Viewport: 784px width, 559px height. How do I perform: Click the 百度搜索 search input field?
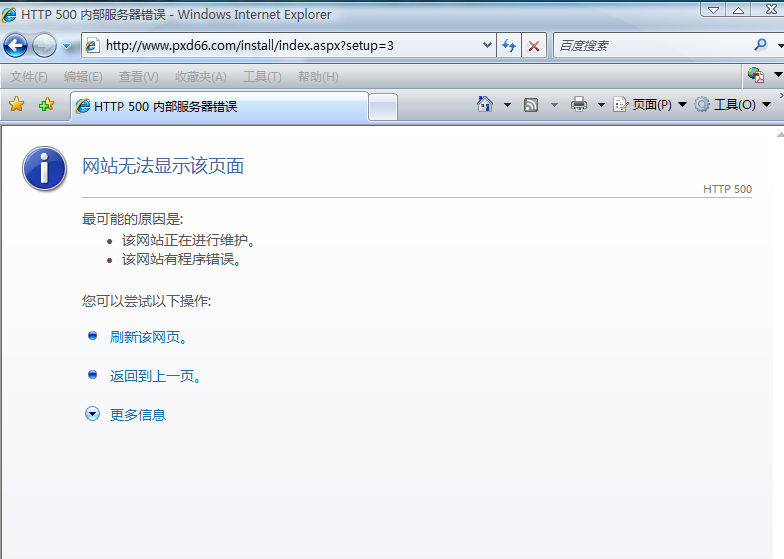[650, 46]
